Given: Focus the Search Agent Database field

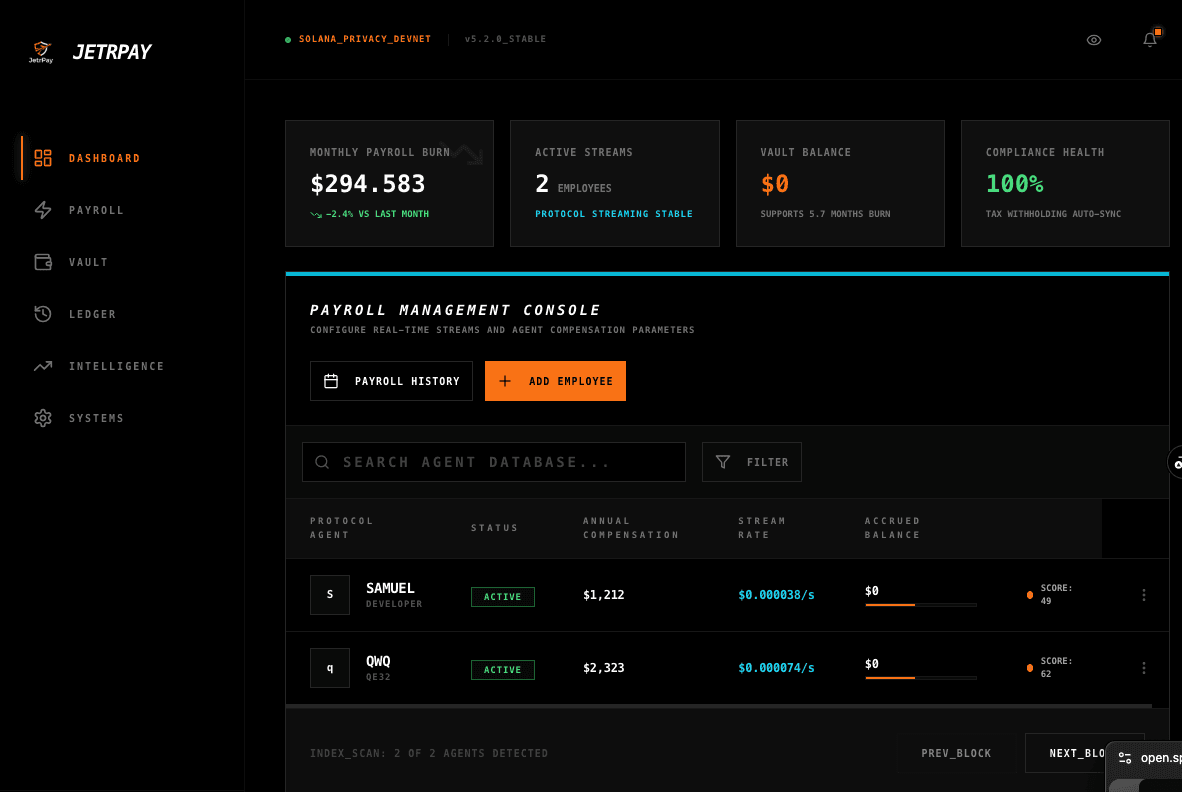Looking at the screenshot, I should 494,462.
